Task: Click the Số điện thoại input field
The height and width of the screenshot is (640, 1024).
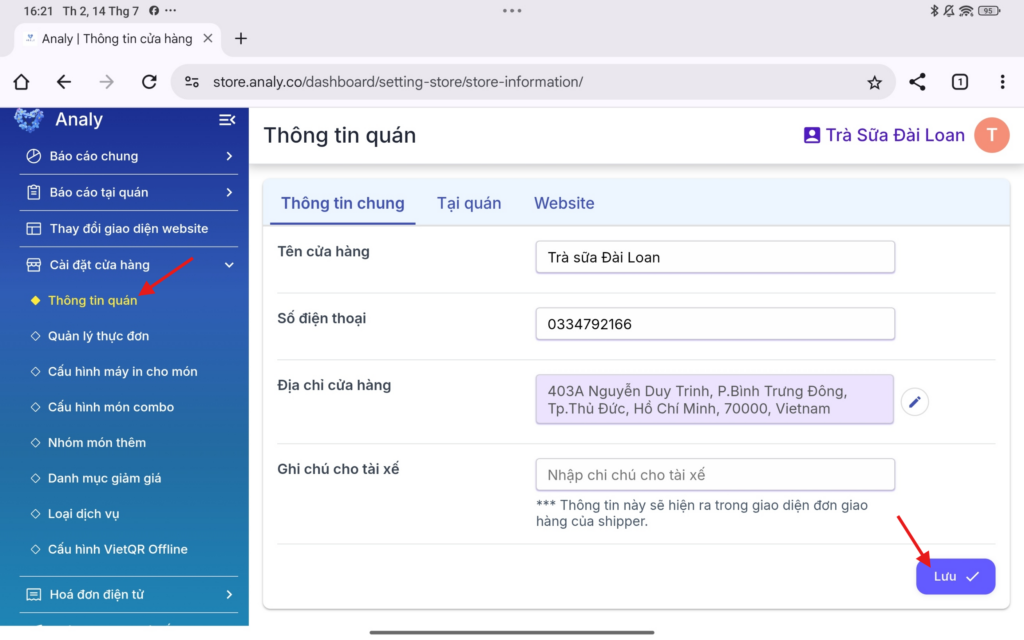Action: (715, 324)
